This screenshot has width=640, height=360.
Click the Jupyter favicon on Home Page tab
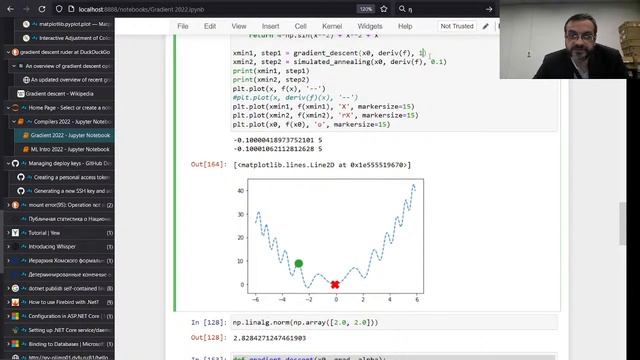coord(15,108)
